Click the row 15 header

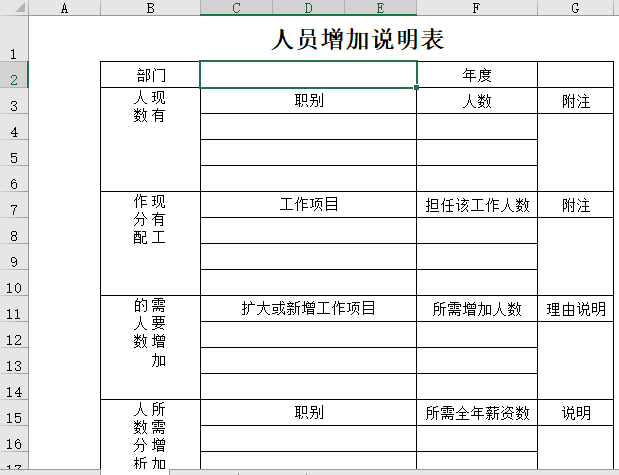pyautogui.click(x=14, y=417)
